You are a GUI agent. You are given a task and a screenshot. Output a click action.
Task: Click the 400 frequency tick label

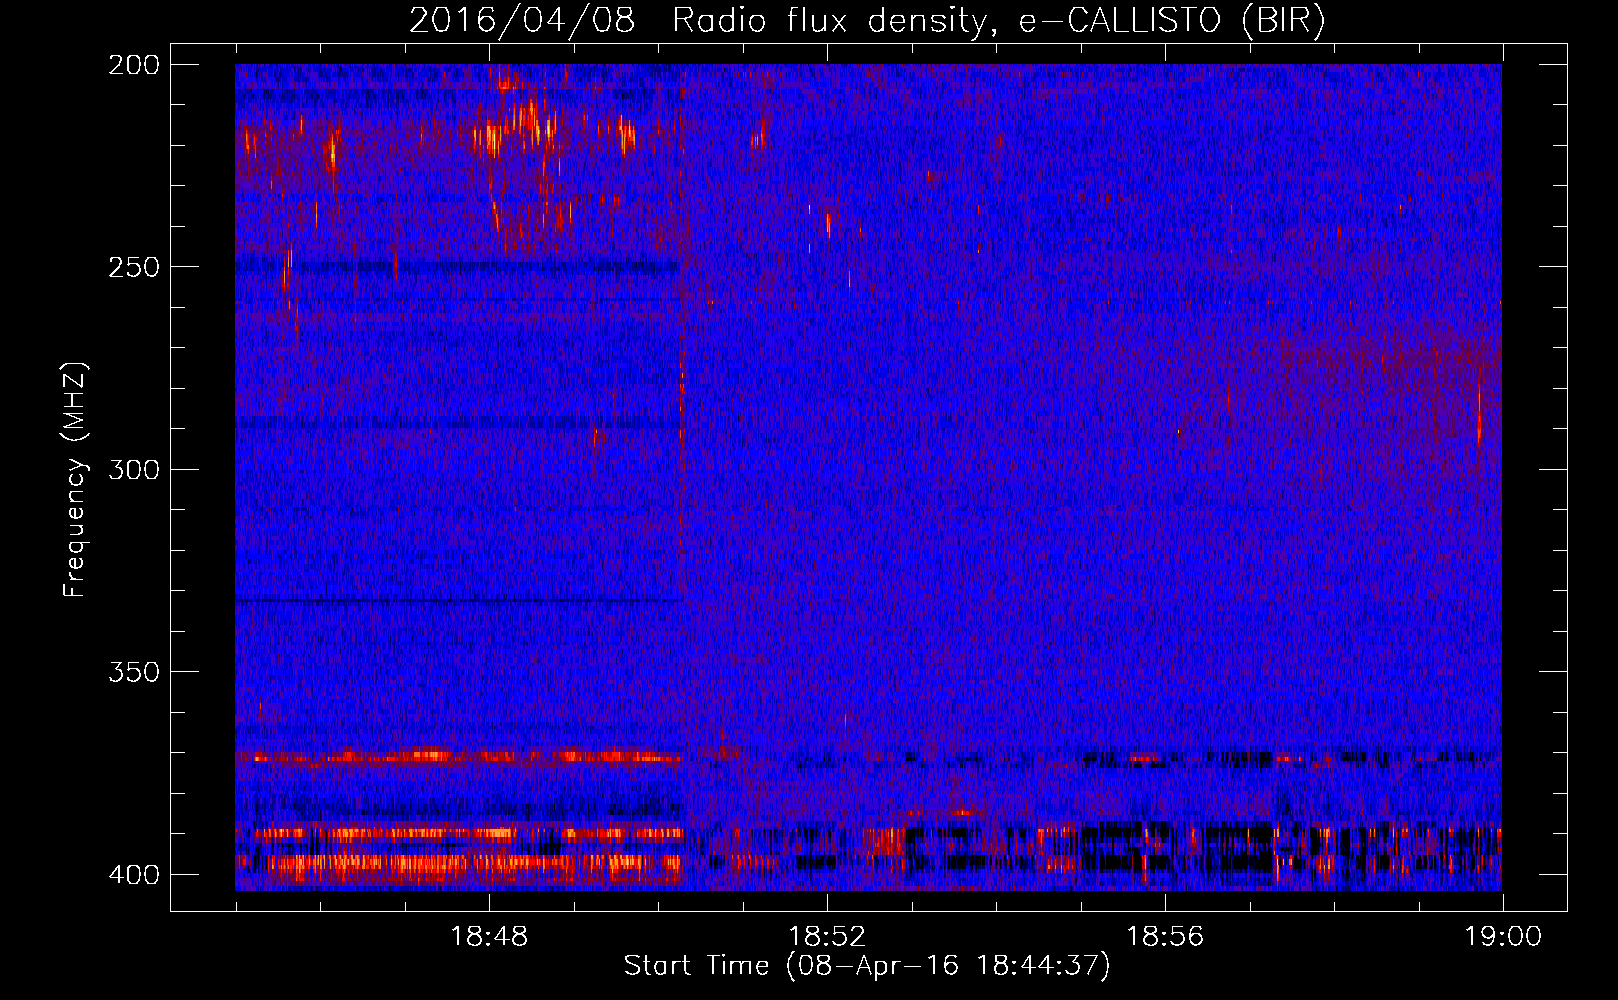(x=133, y=875)
